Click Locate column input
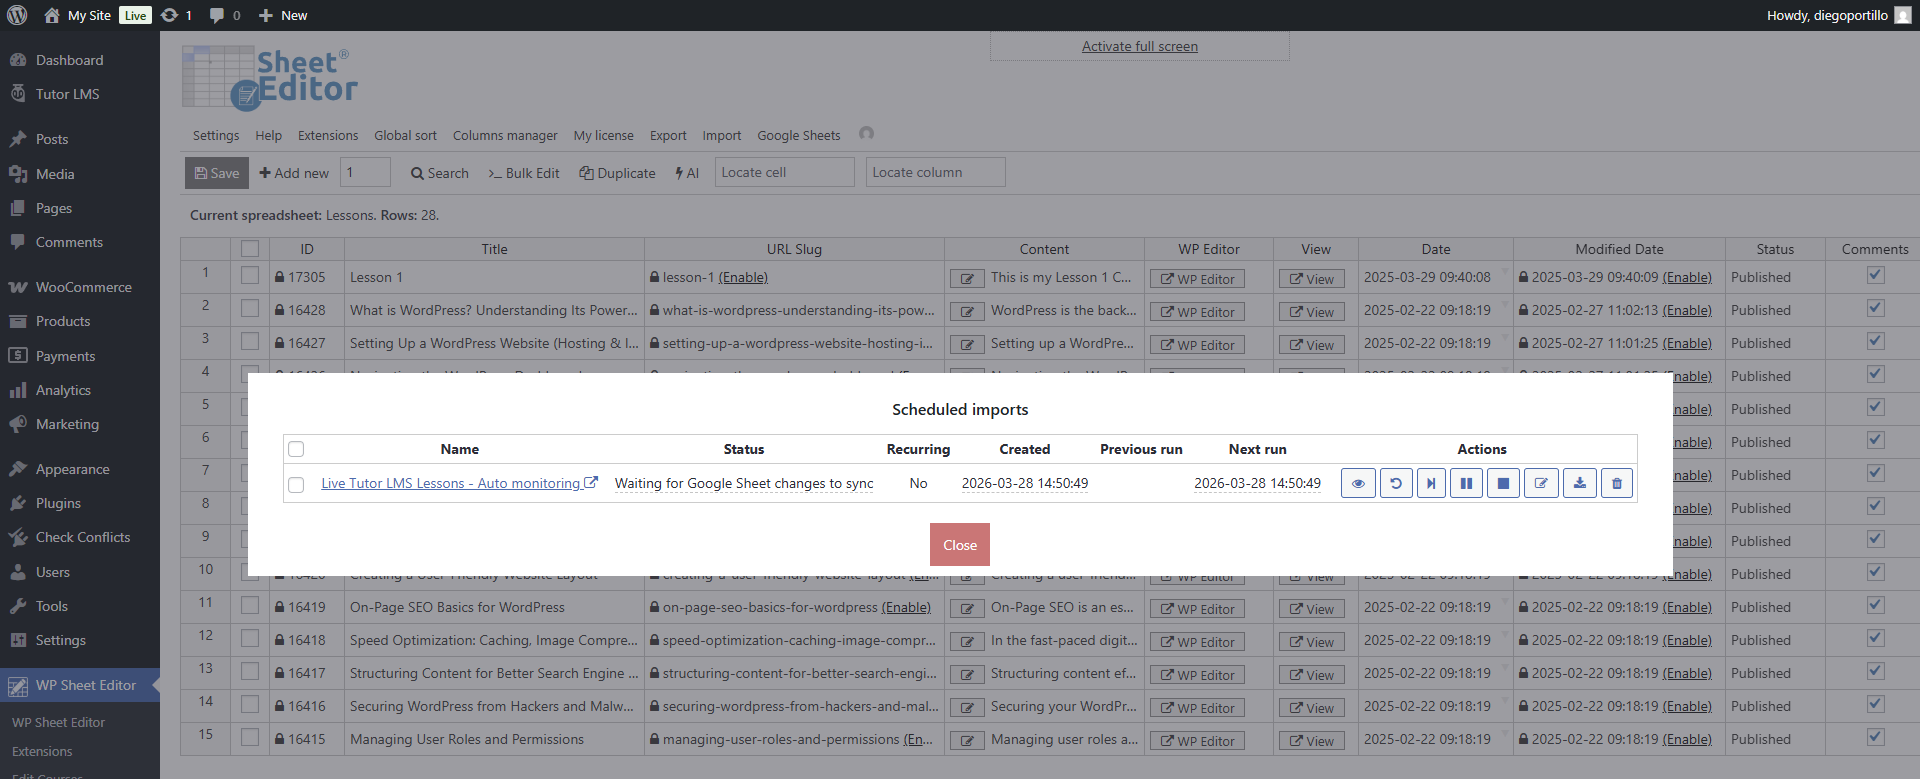Screen dimensions: 1920x779 pyautogui.click(x=936, y=172)
